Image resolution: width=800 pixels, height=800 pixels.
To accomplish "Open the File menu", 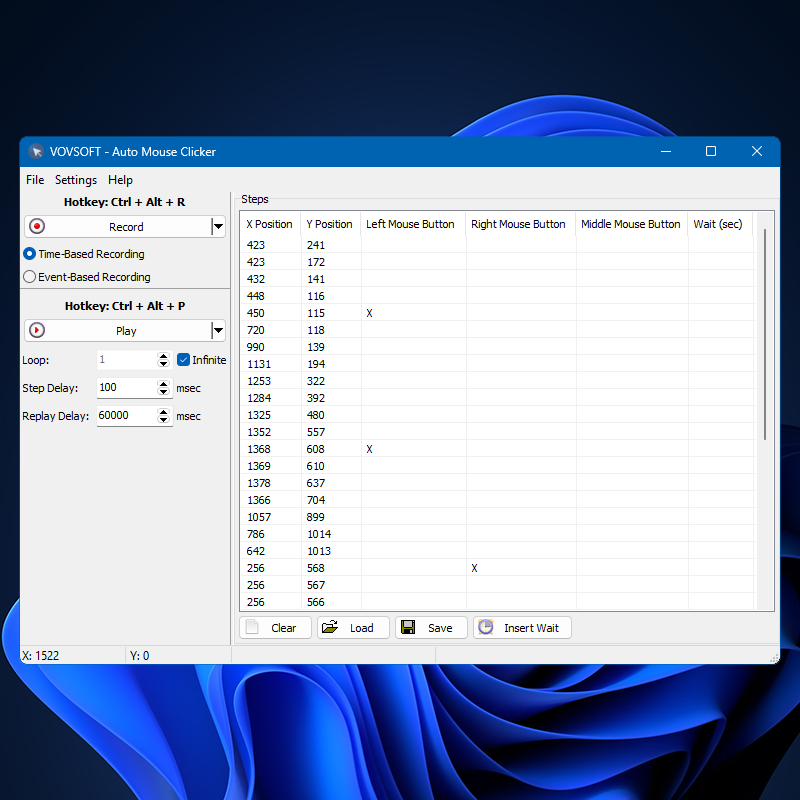I will 35,180.
